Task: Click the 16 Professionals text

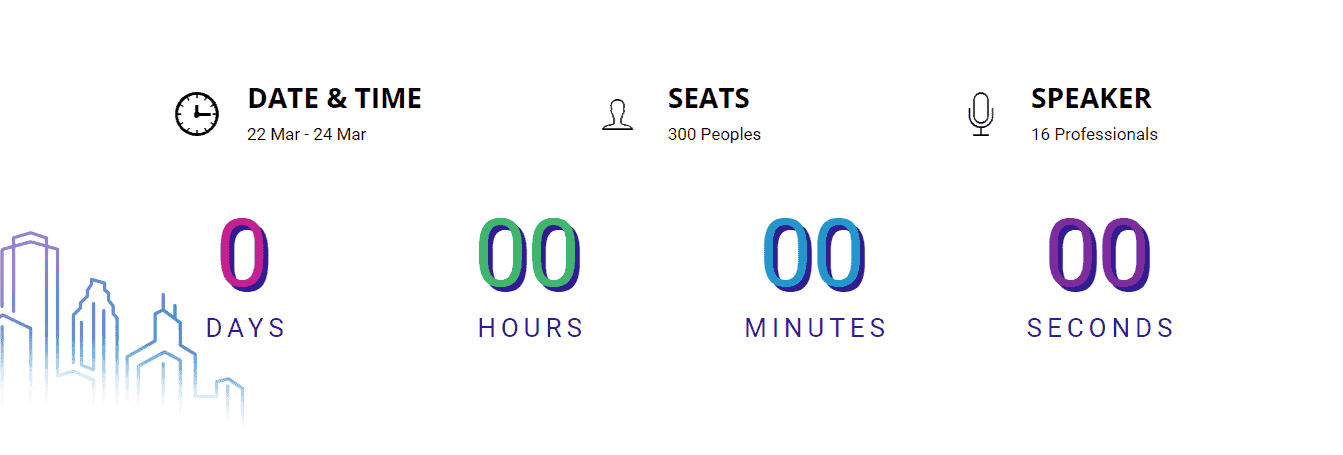Action: (1094, 134)
